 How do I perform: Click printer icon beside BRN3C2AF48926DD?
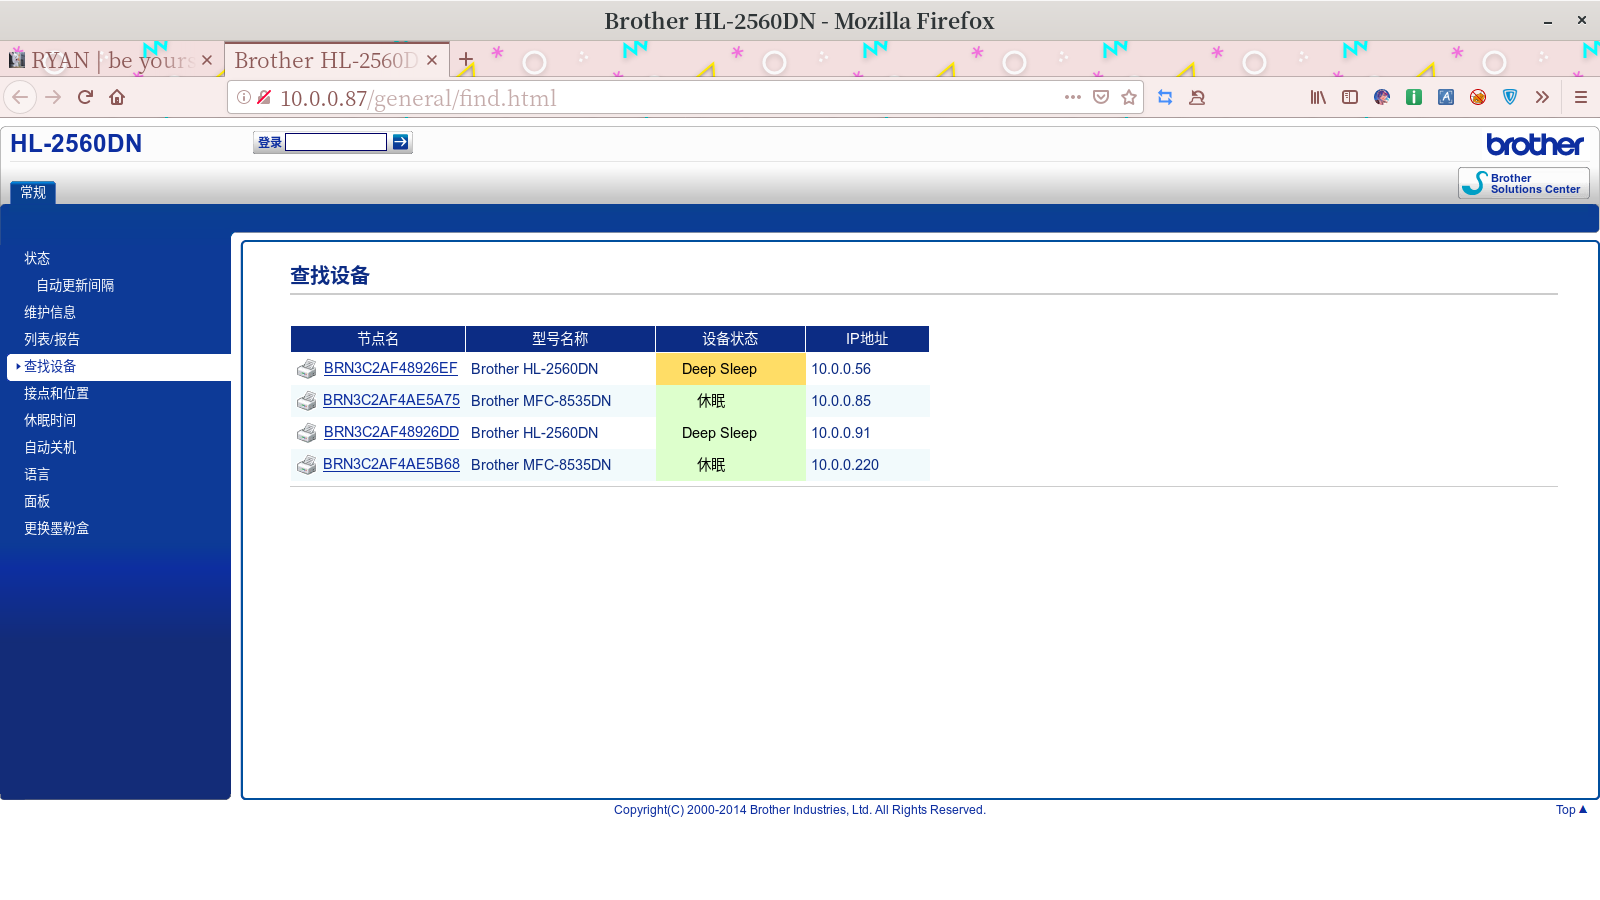coord(307,433)
